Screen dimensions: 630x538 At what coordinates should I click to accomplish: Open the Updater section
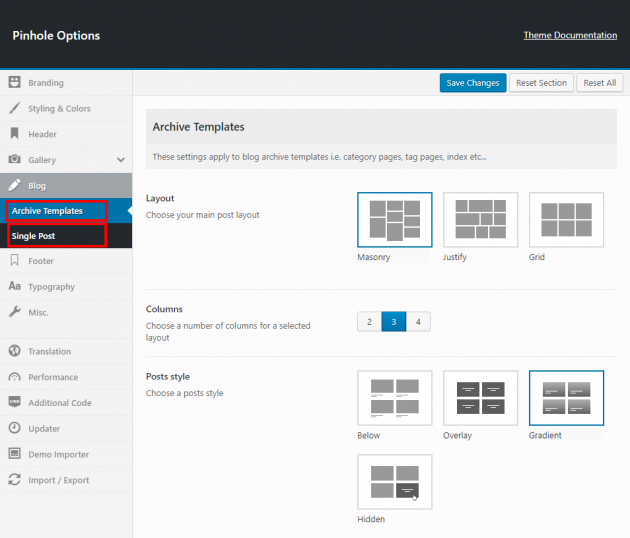pos(66,429)
